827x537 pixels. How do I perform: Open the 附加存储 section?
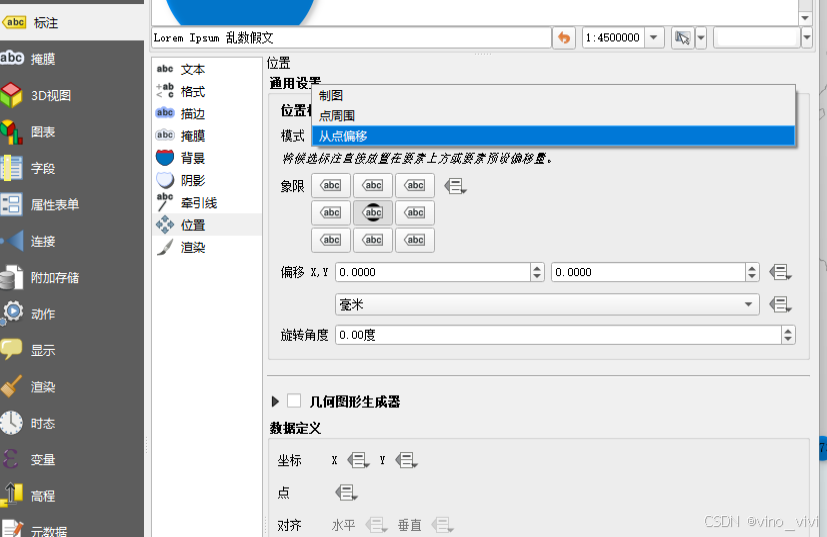pyautogui.click(x=71, y=277)
